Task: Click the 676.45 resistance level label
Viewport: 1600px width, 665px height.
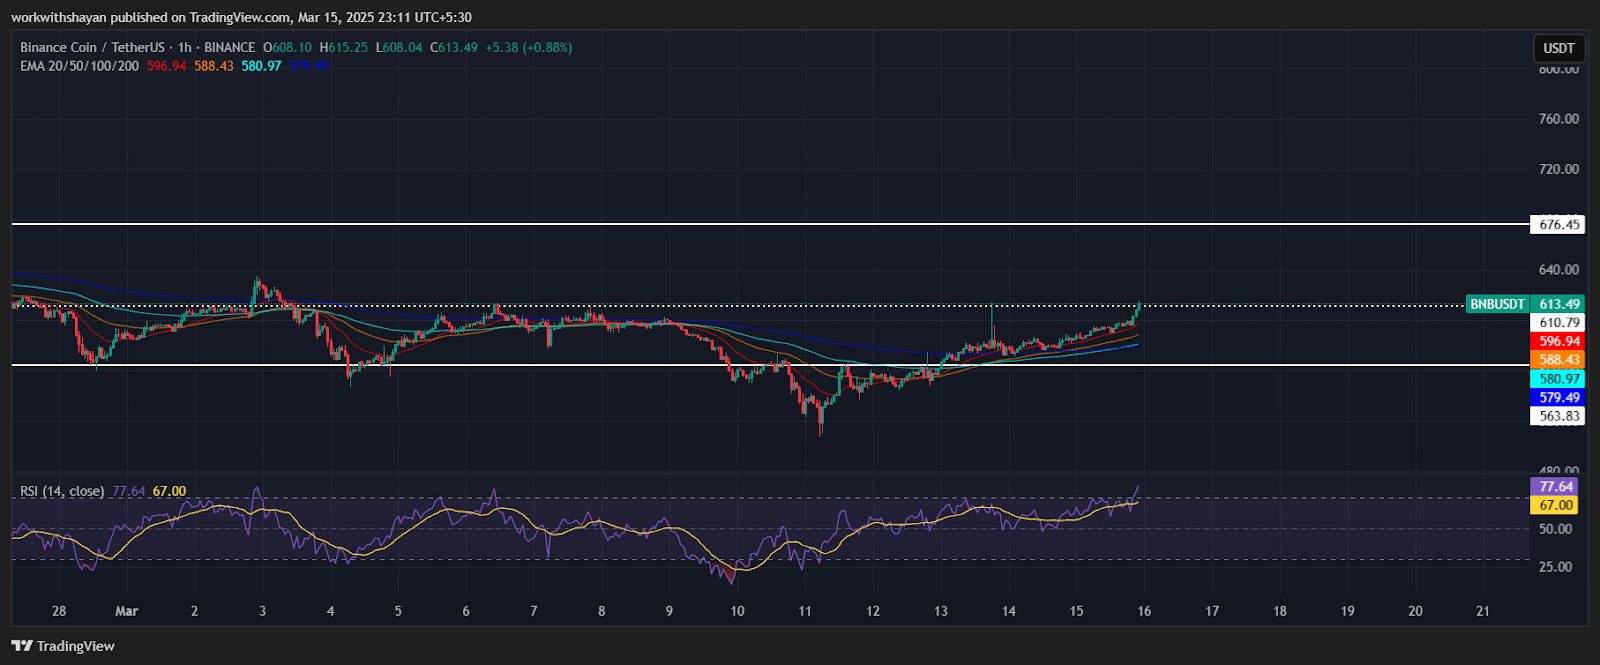Action: pyautogui.click(x=1559, y=225)
